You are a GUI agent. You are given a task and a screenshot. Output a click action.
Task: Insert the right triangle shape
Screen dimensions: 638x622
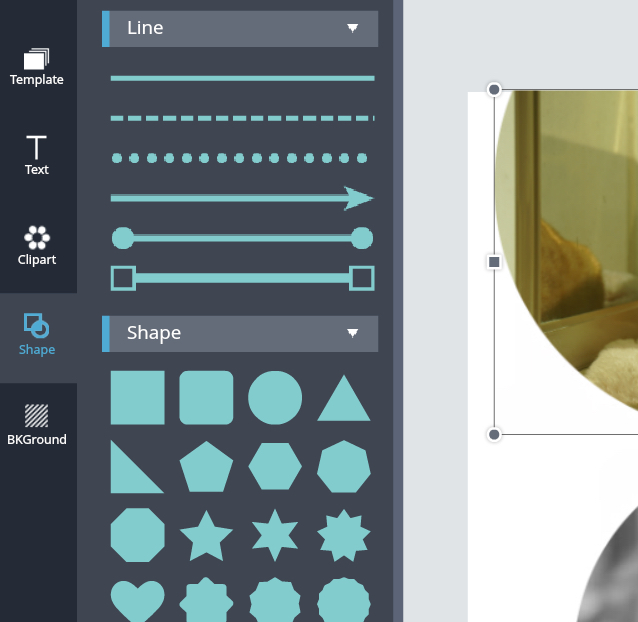pos(137,467)
